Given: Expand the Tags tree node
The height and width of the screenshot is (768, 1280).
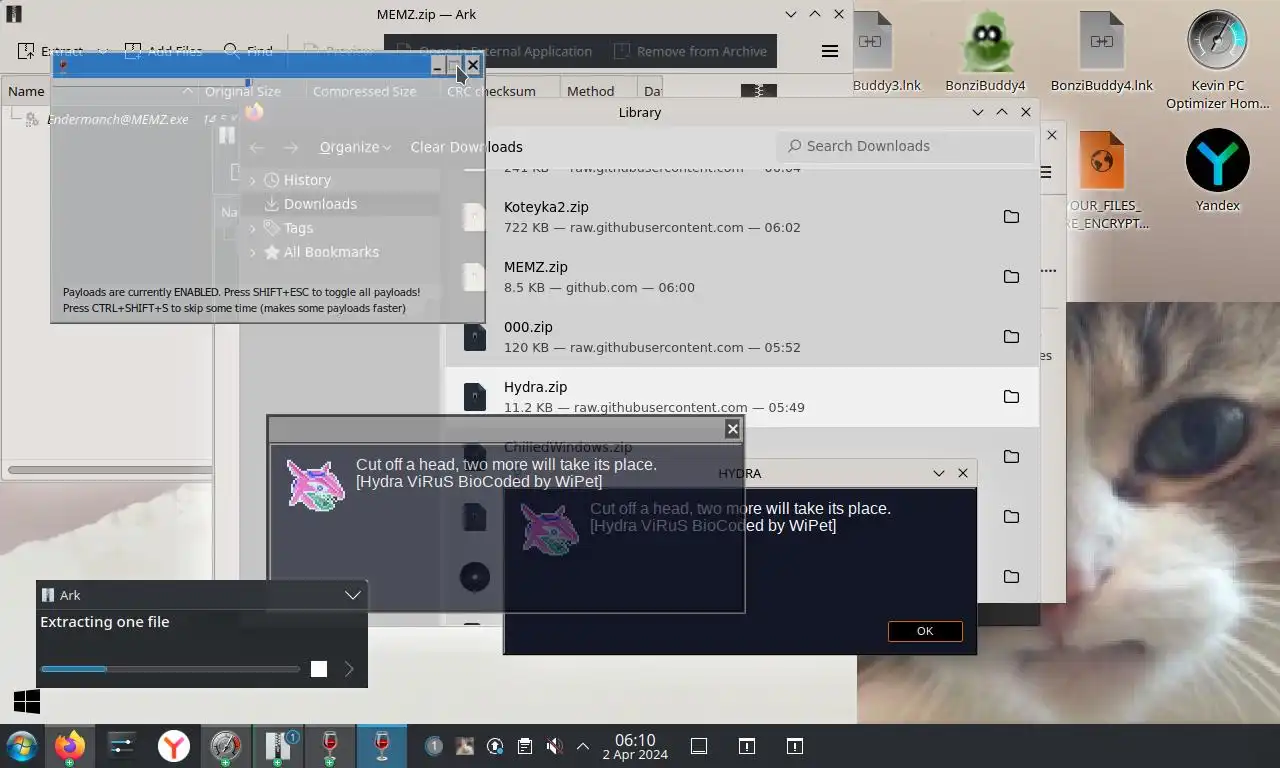Looking at the screenshot, I should pyautogui.click(x=253, y=228).
